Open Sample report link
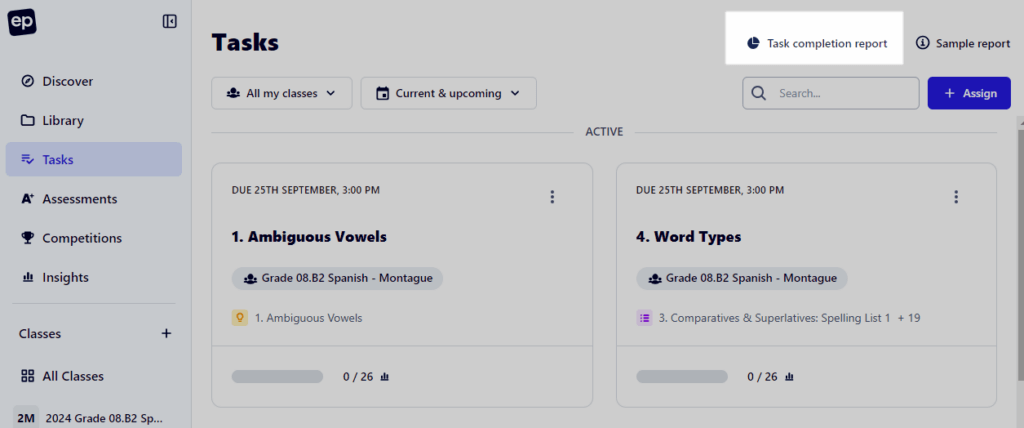This screenshot has width=1024, height=428. tap(963, 44)
